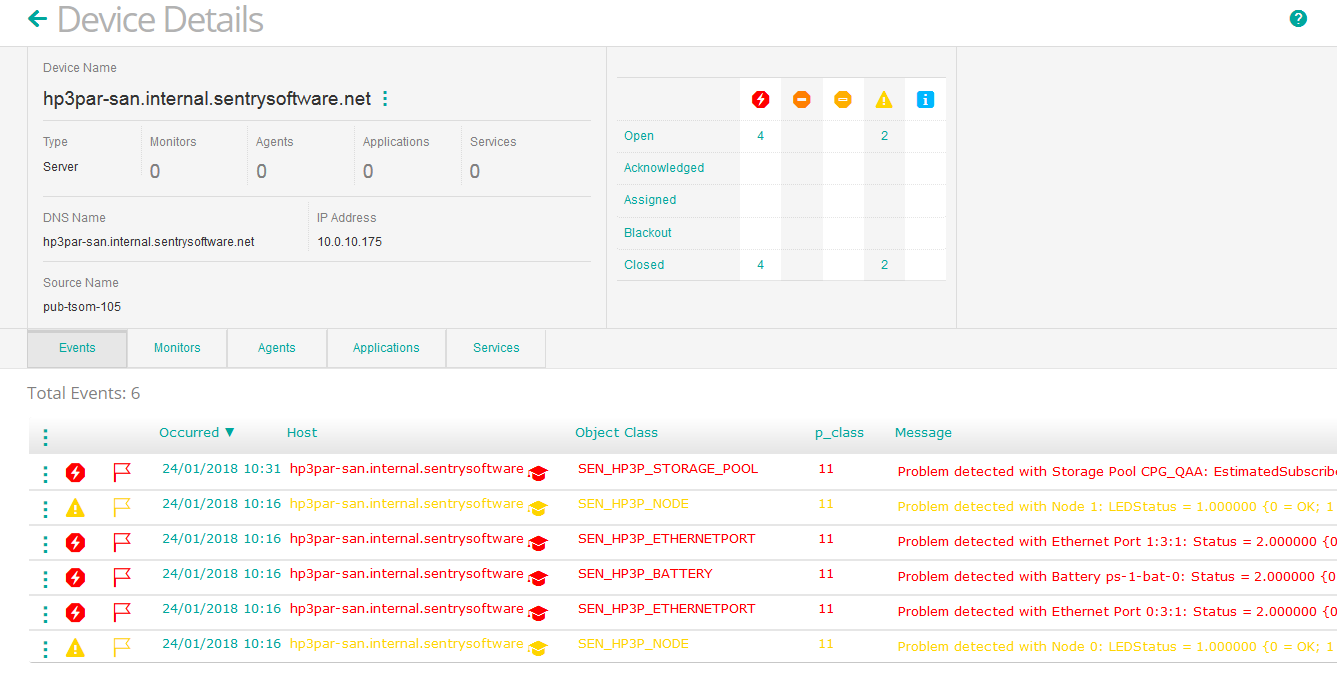Image resolution: width=1337 pixels, height=673 pixels.
Task: Toggle the flag on the SEN_HP3P_BATTERY event
Action: click(122, 575)
